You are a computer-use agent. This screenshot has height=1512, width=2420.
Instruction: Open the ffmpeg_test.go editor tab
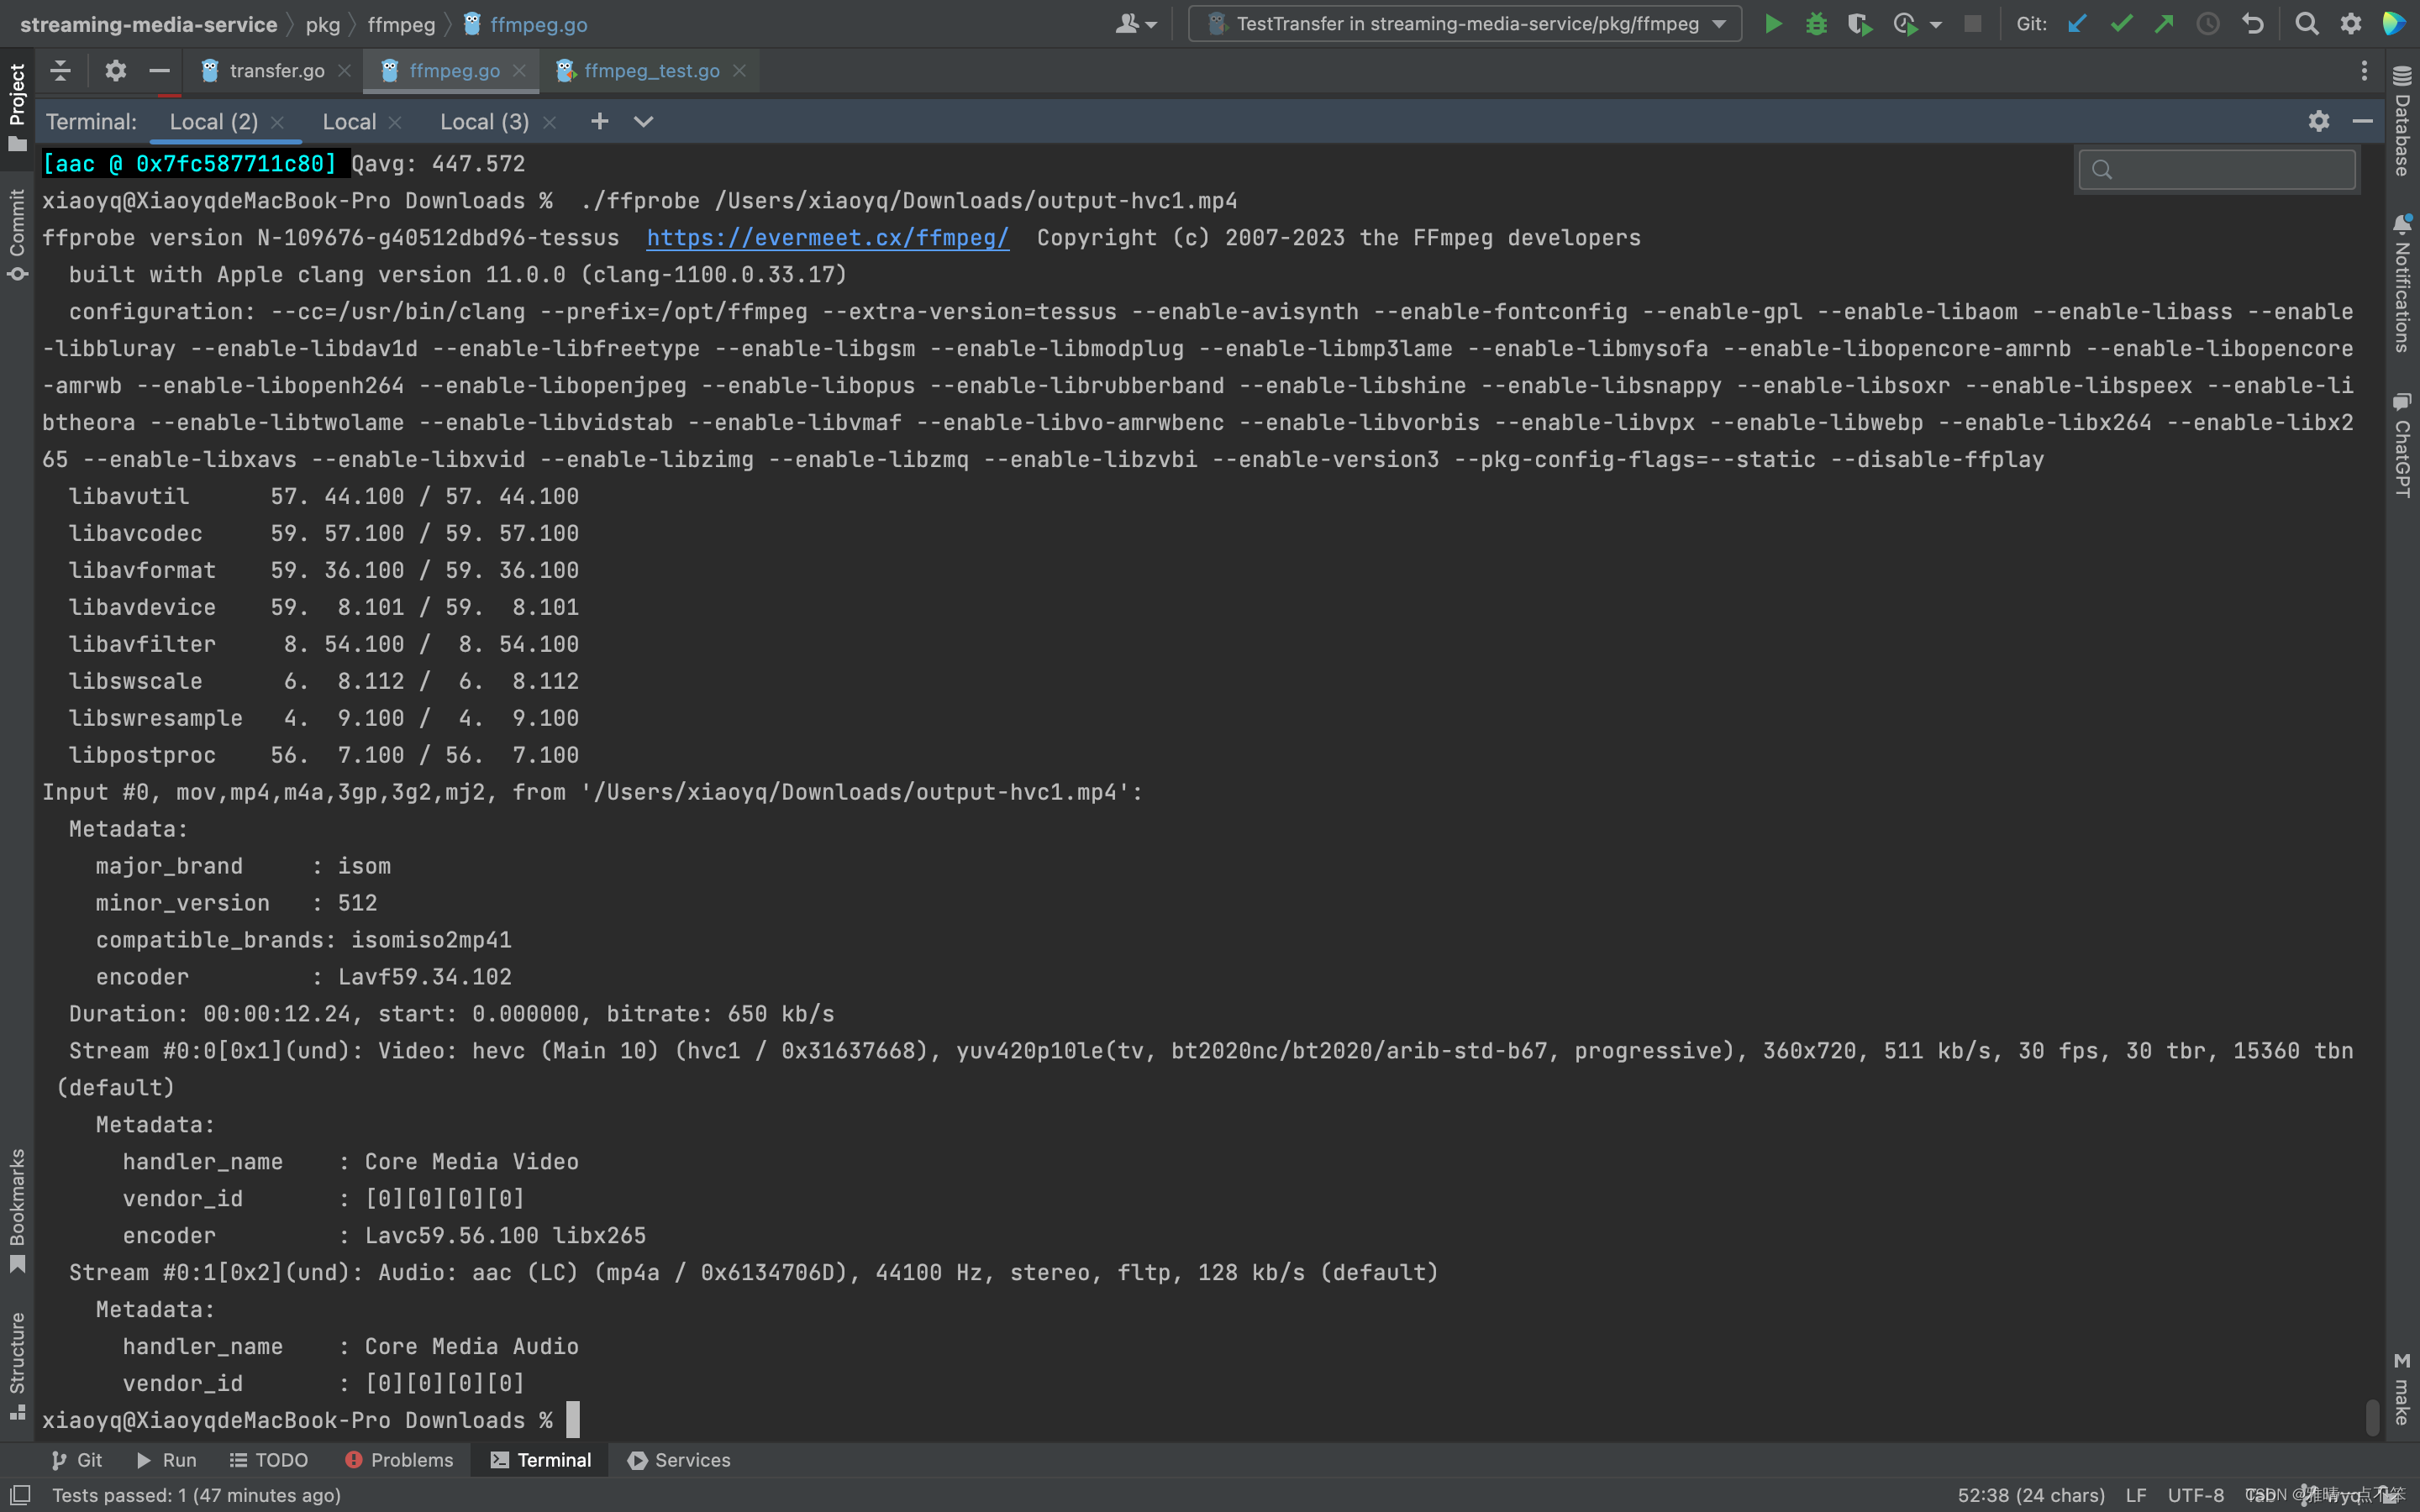click(x=651, y=71)
